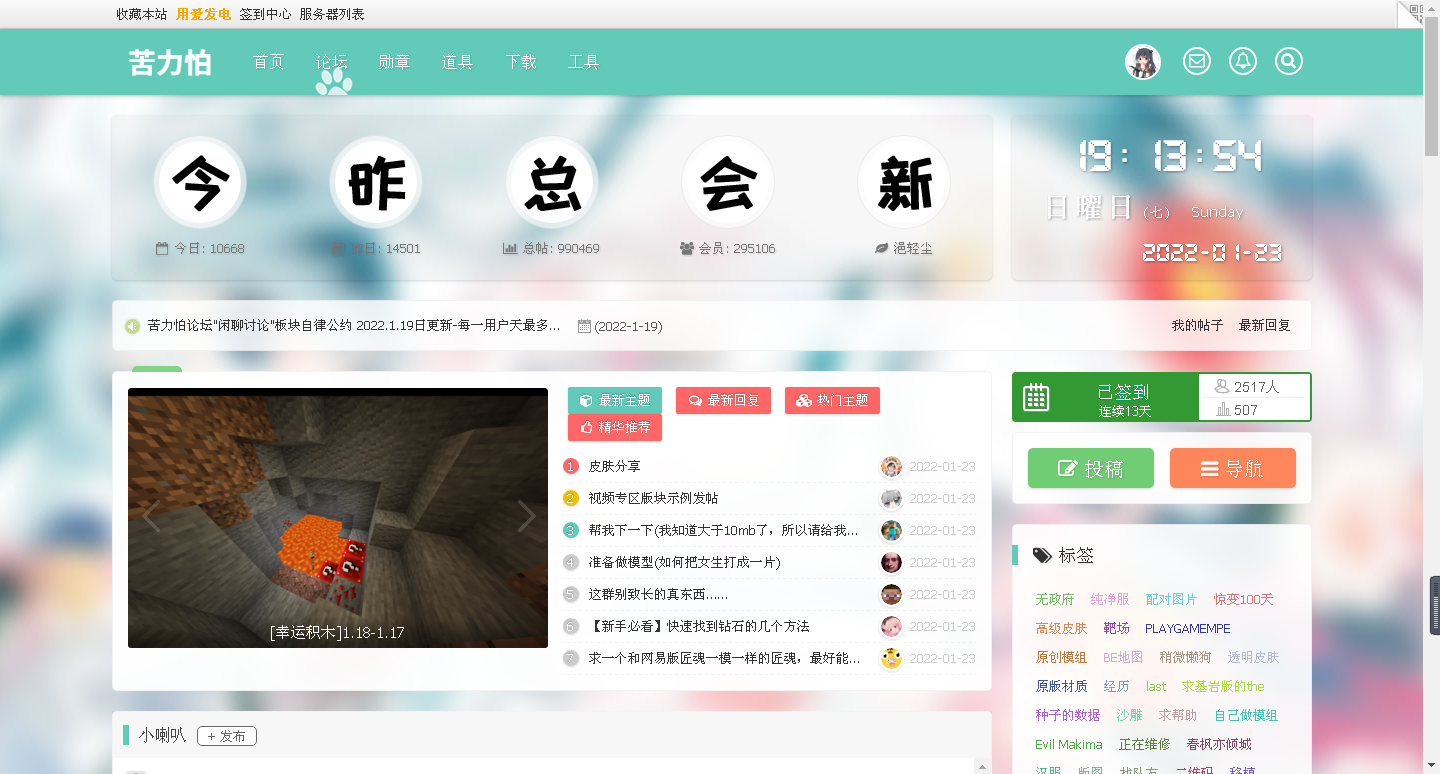The width and height of the screenshot is (1440, 774).
Task: Go to next slide with right chevron
Action: [527, 517]
